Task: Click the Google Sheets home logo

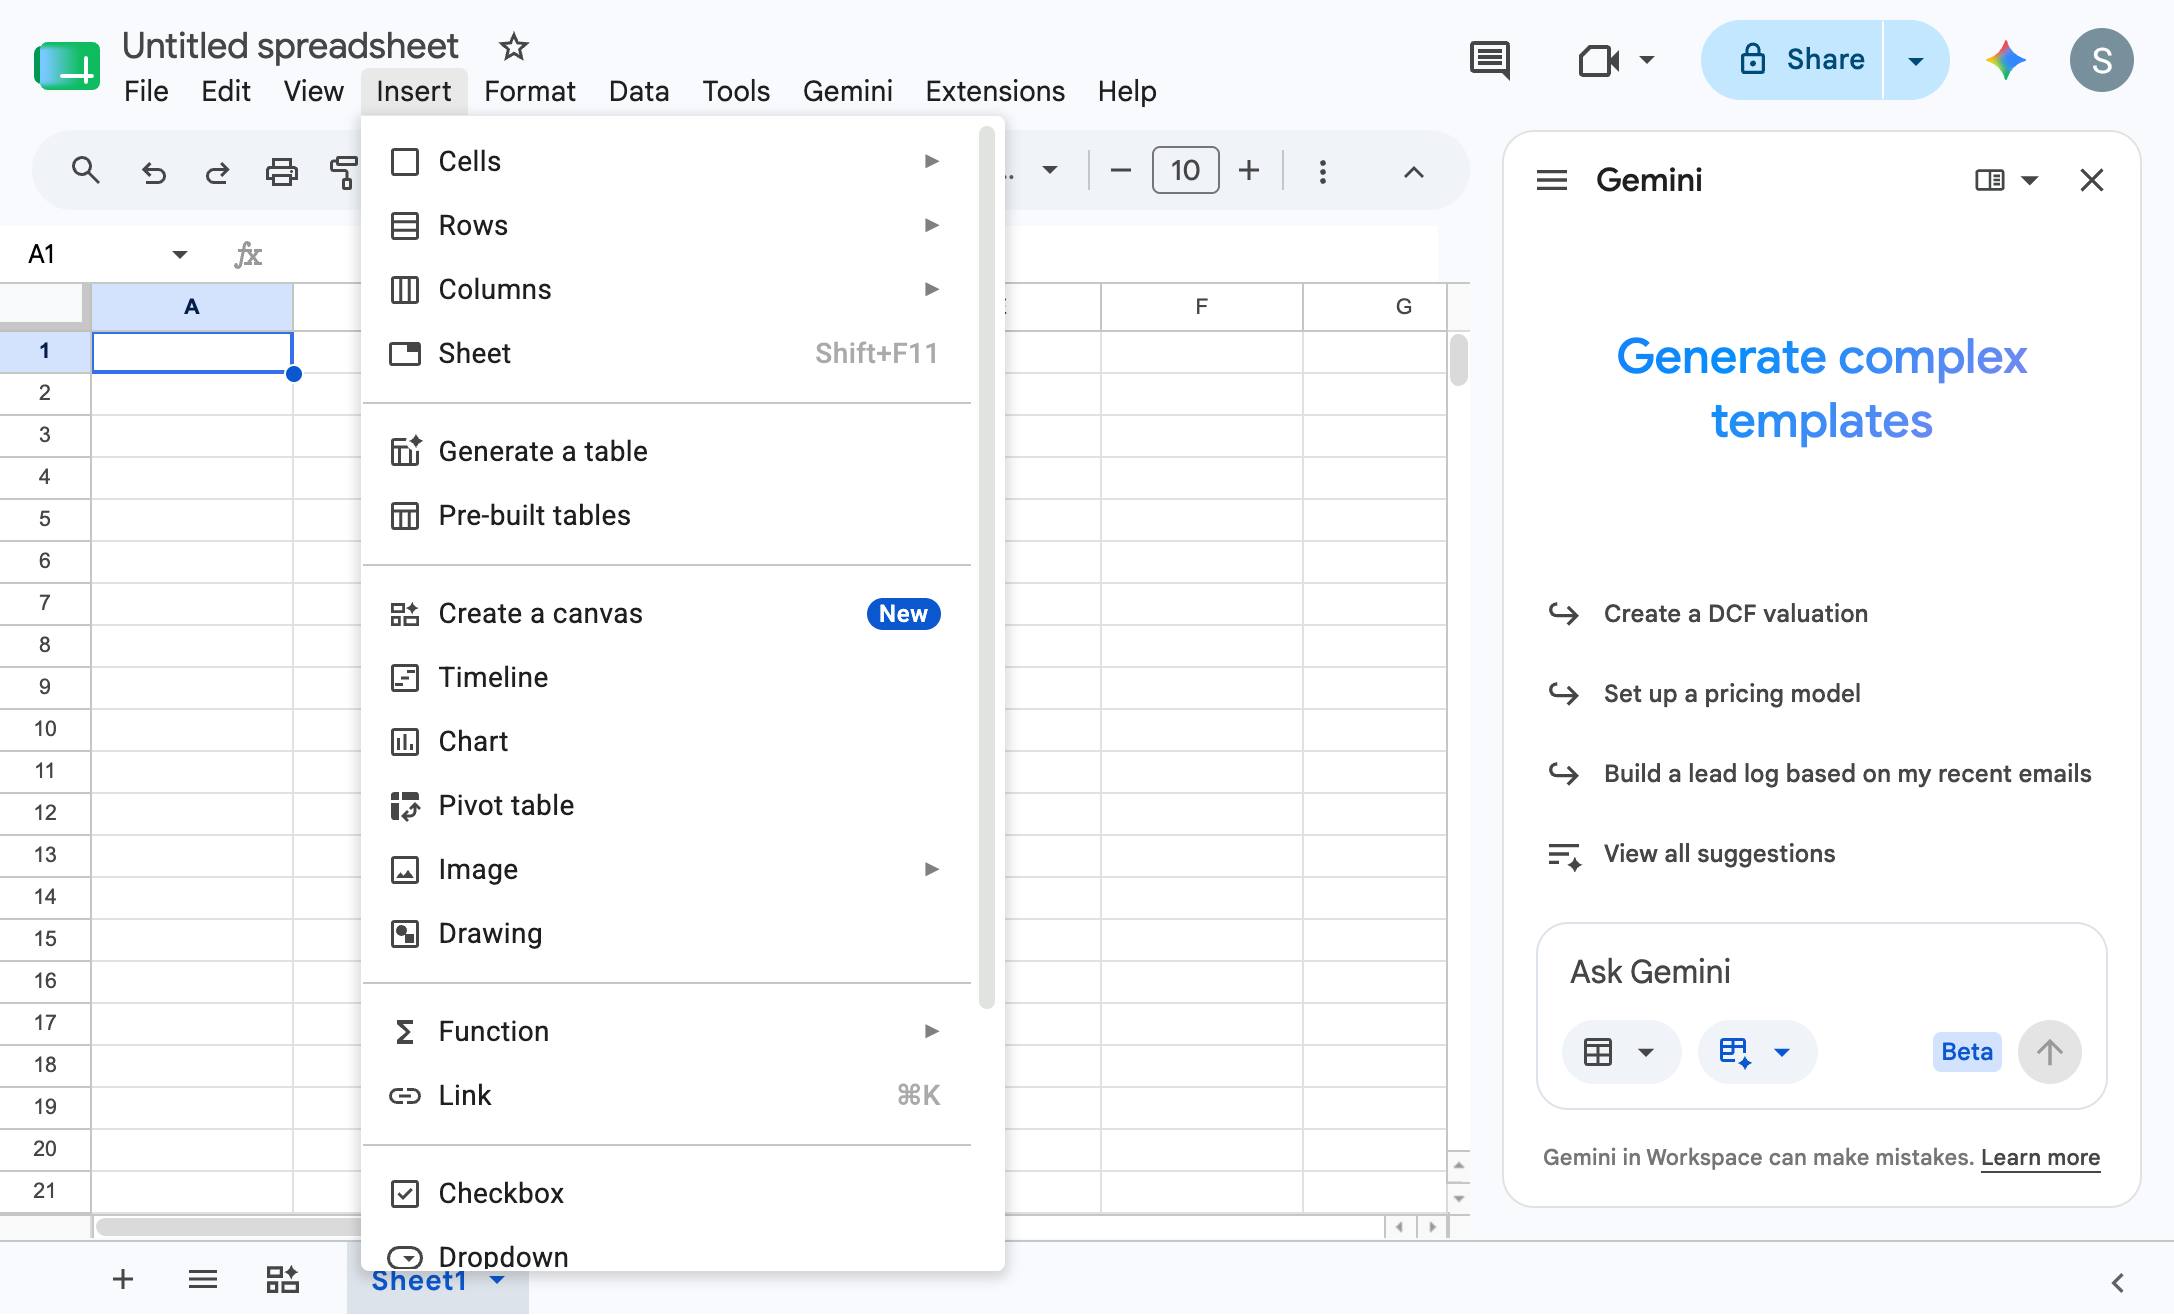Action: click(x=67, y=67)
